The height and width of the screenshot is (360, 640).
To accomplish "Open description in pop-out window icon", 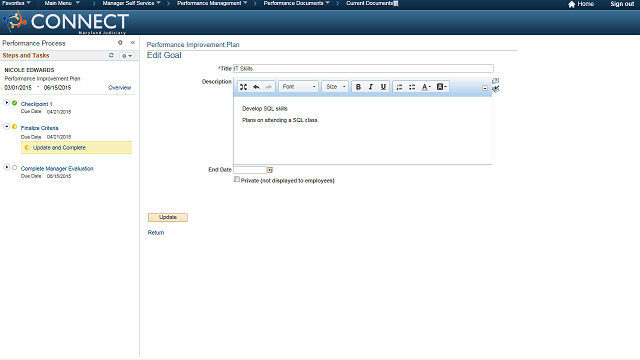I will tap(496, 81).
